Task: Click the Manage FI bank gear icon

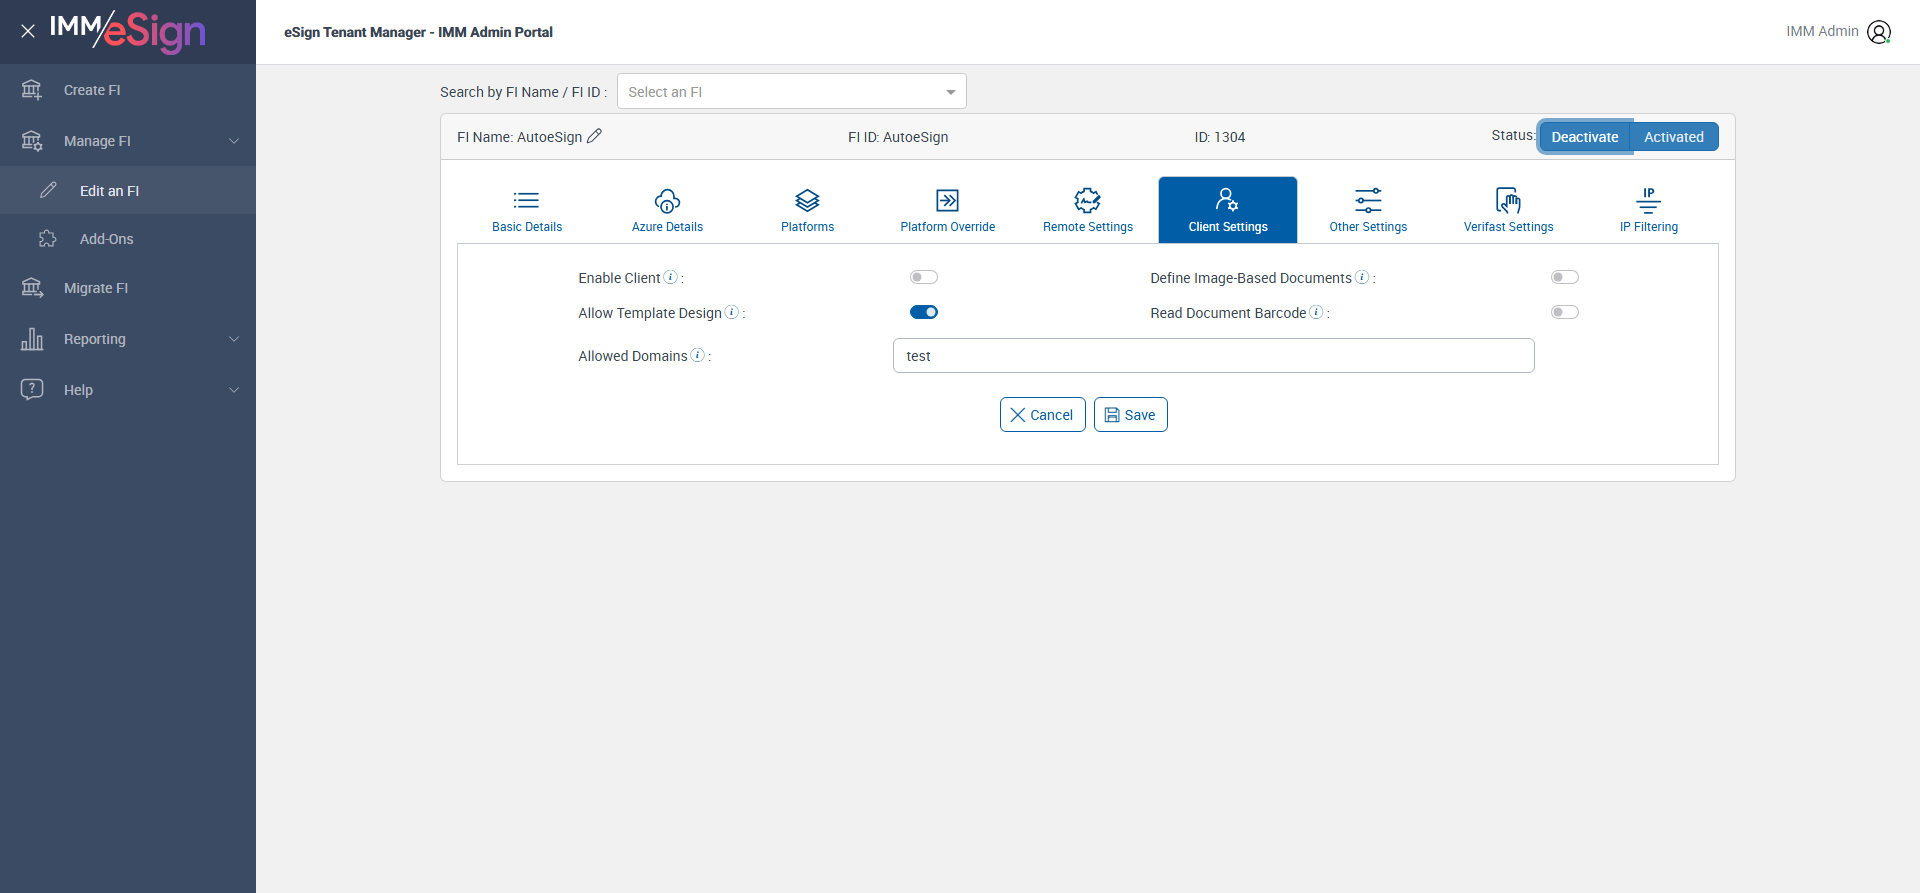Action: 32,141
